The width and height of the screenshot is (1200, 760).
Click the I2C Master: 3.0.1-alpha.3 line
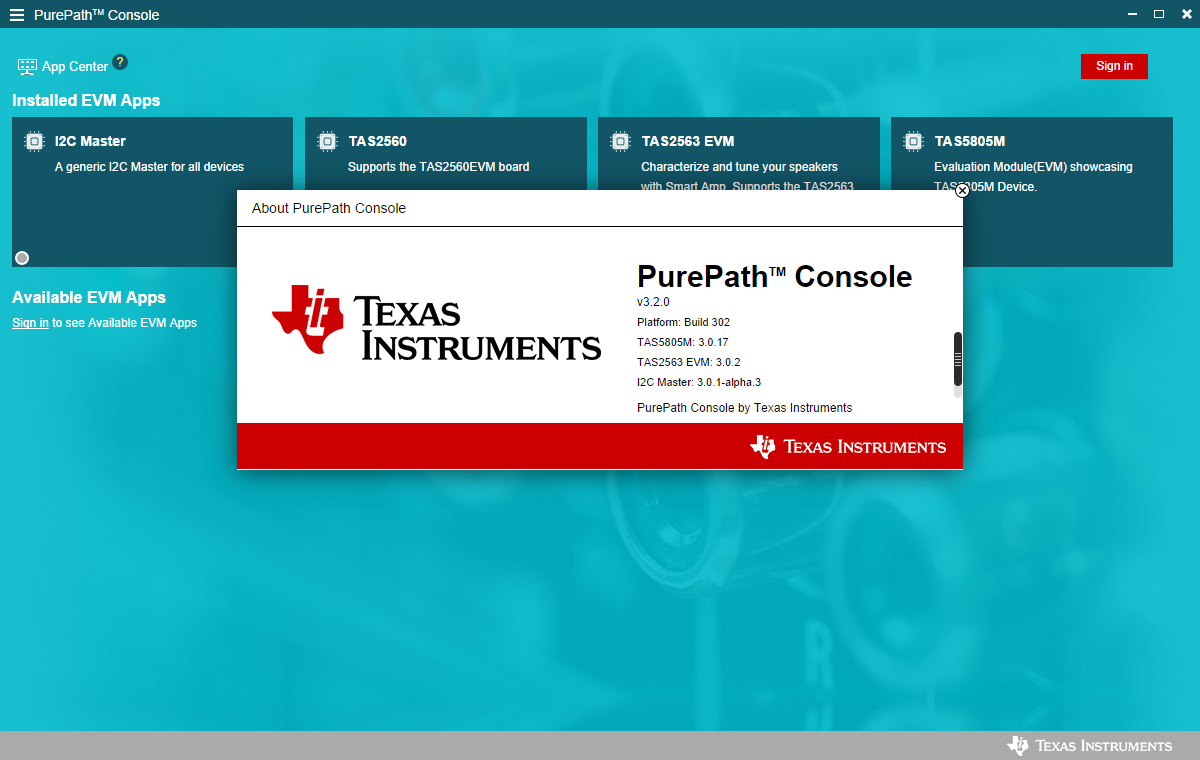[699, 382]
